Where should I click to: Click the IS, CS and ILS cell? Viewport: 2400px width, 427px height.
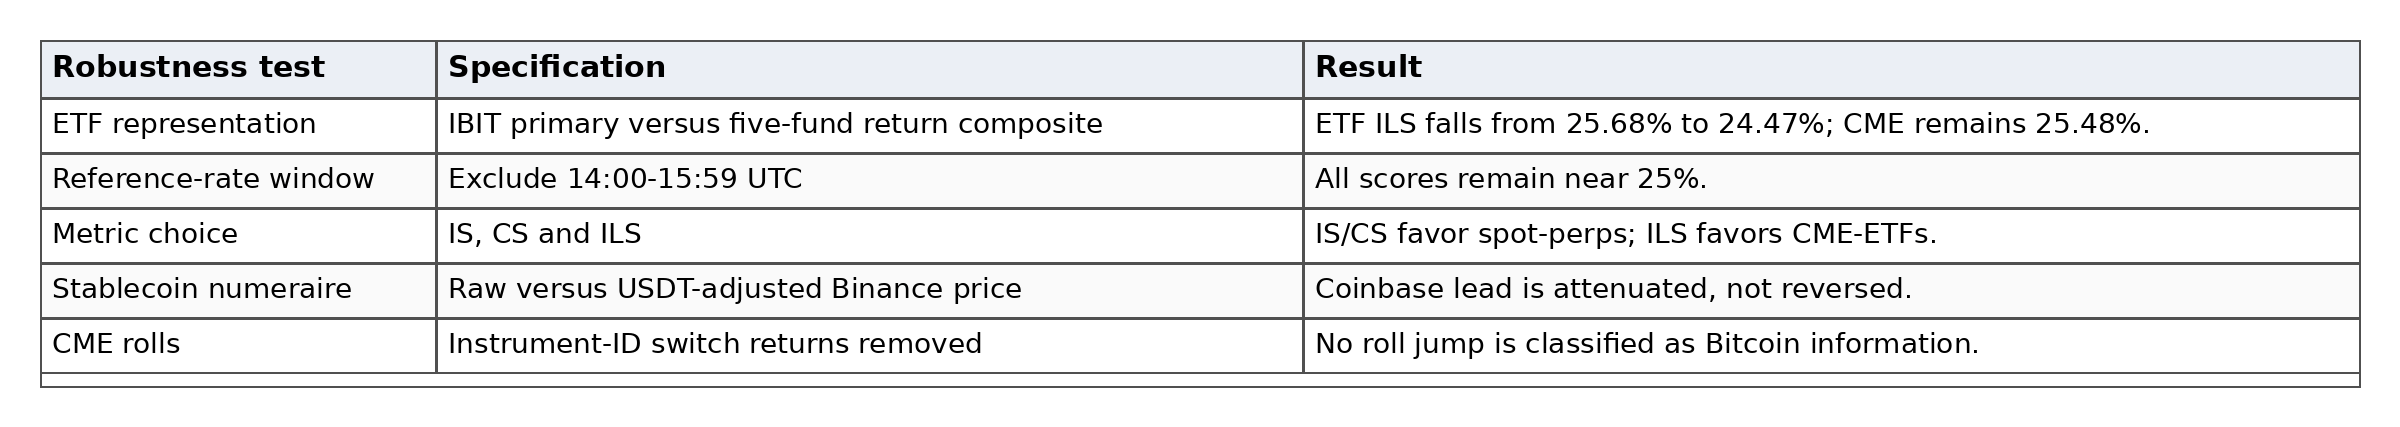tap(869, 235)
